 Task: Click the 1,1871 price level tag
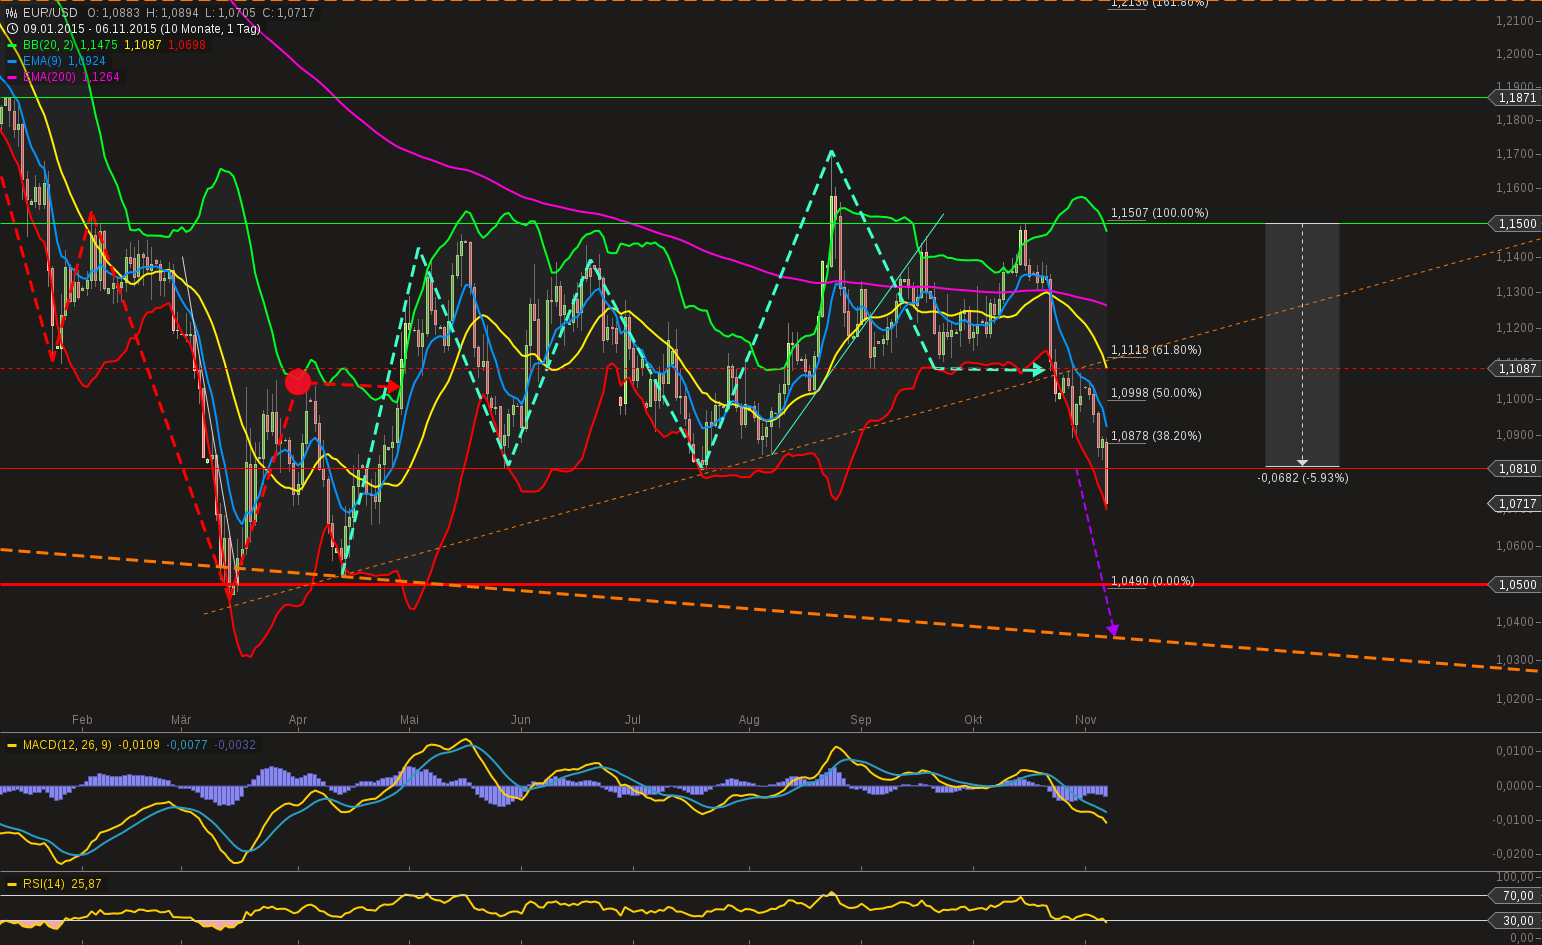click(x=1516, y=98)
